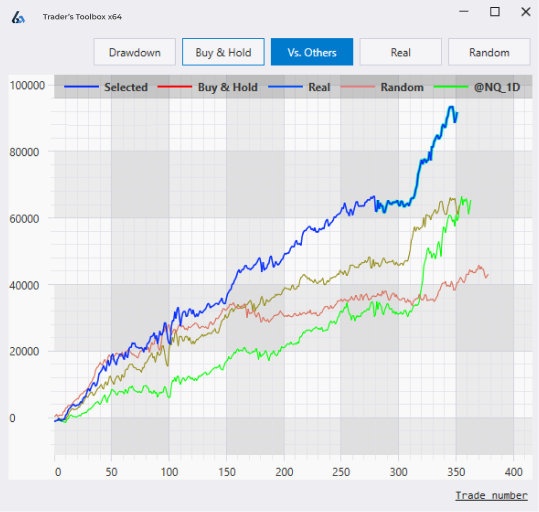Viewport: 539px width, 512px height.
Task: Toggle the Vs. Others comparison button
Action: coord(312,52)
